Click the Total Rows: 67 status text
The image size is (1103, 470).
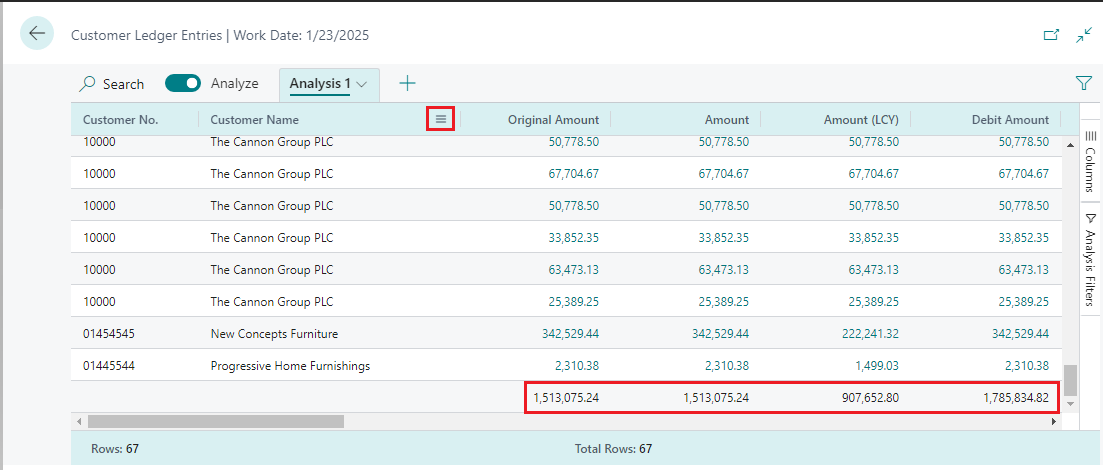tap(613, 448)
